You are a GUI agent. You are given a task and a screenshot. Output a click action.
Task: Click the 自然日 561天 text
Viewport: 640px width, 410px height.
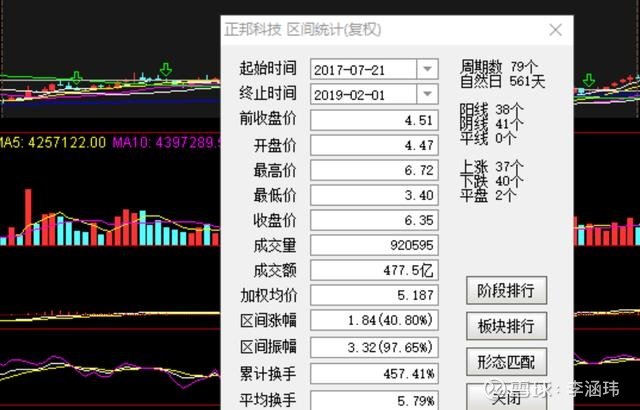pyautogui.click(x=502, y=81)
